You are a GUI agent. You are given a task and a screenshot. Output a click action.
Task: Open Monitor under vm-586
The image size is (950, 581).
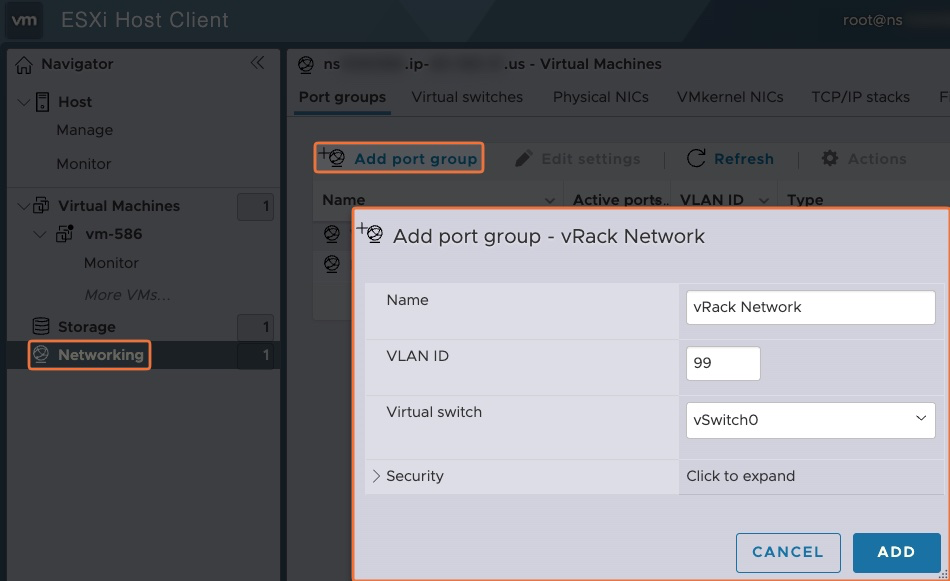(111, 263)
